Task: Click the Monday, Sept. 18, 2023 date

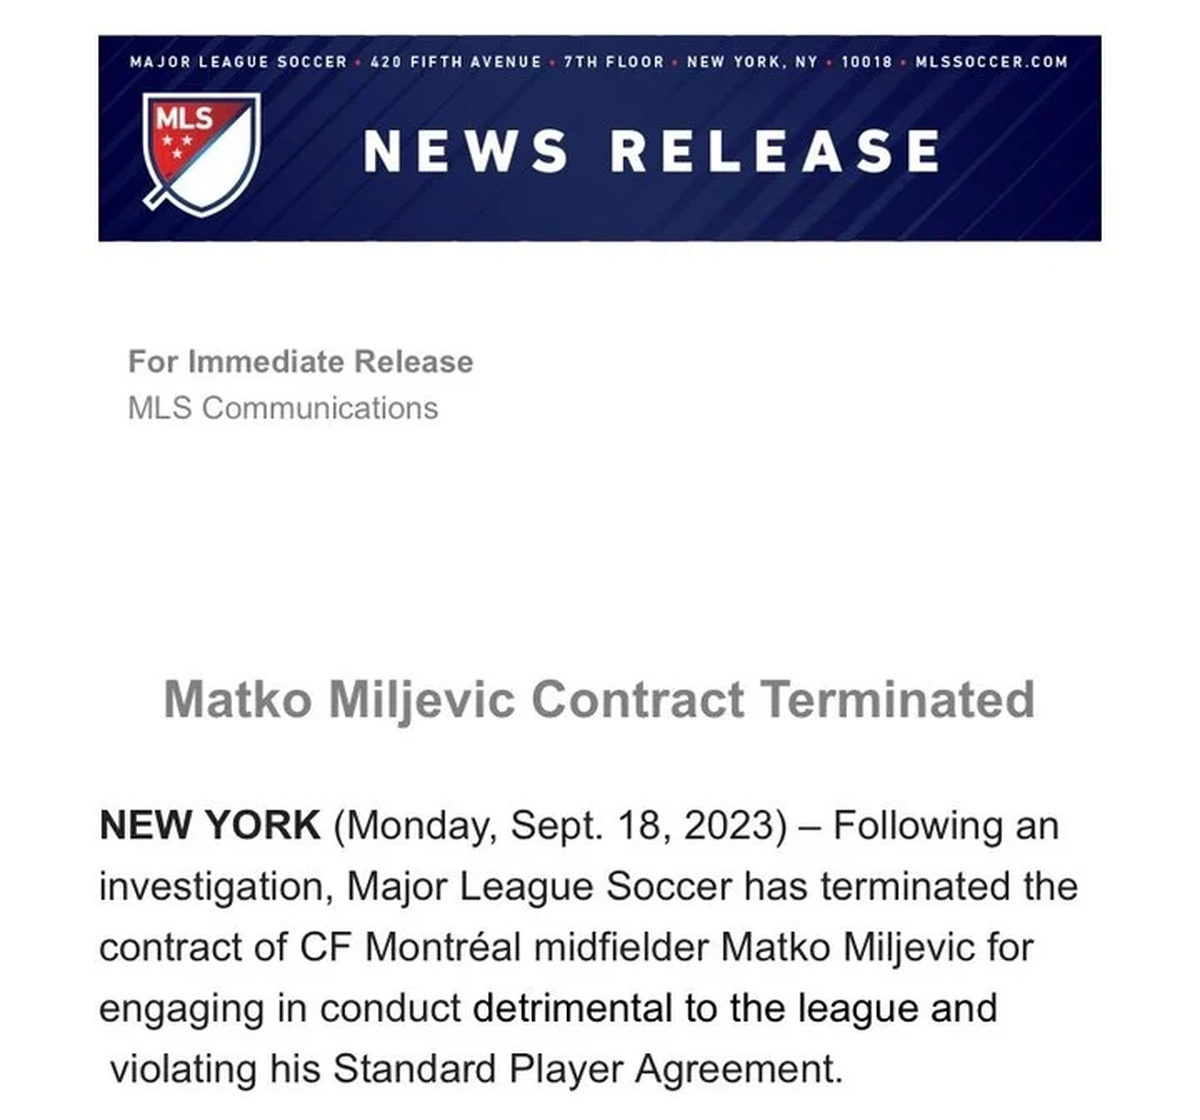Action: tap(560, 826)
